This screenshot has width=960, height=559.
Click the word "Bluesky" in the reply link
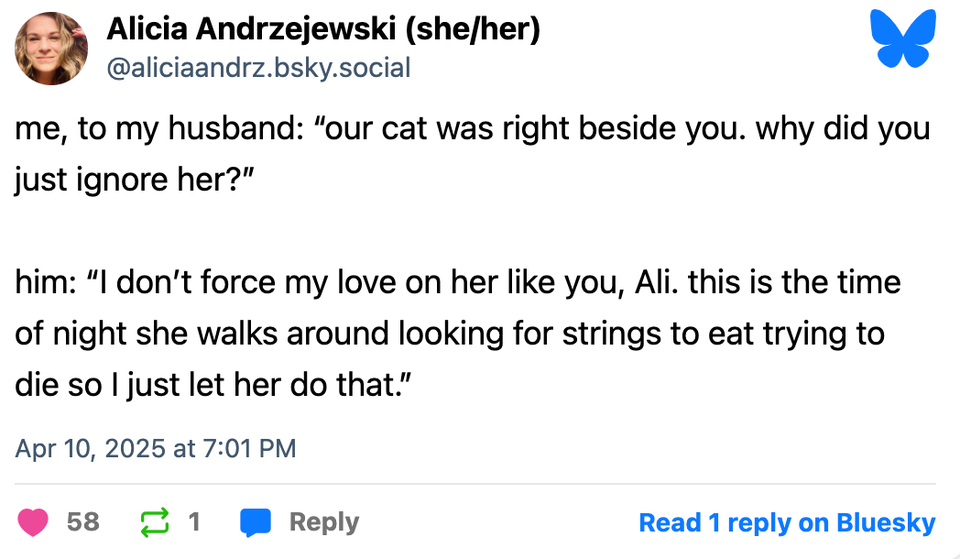coord(886,522)
